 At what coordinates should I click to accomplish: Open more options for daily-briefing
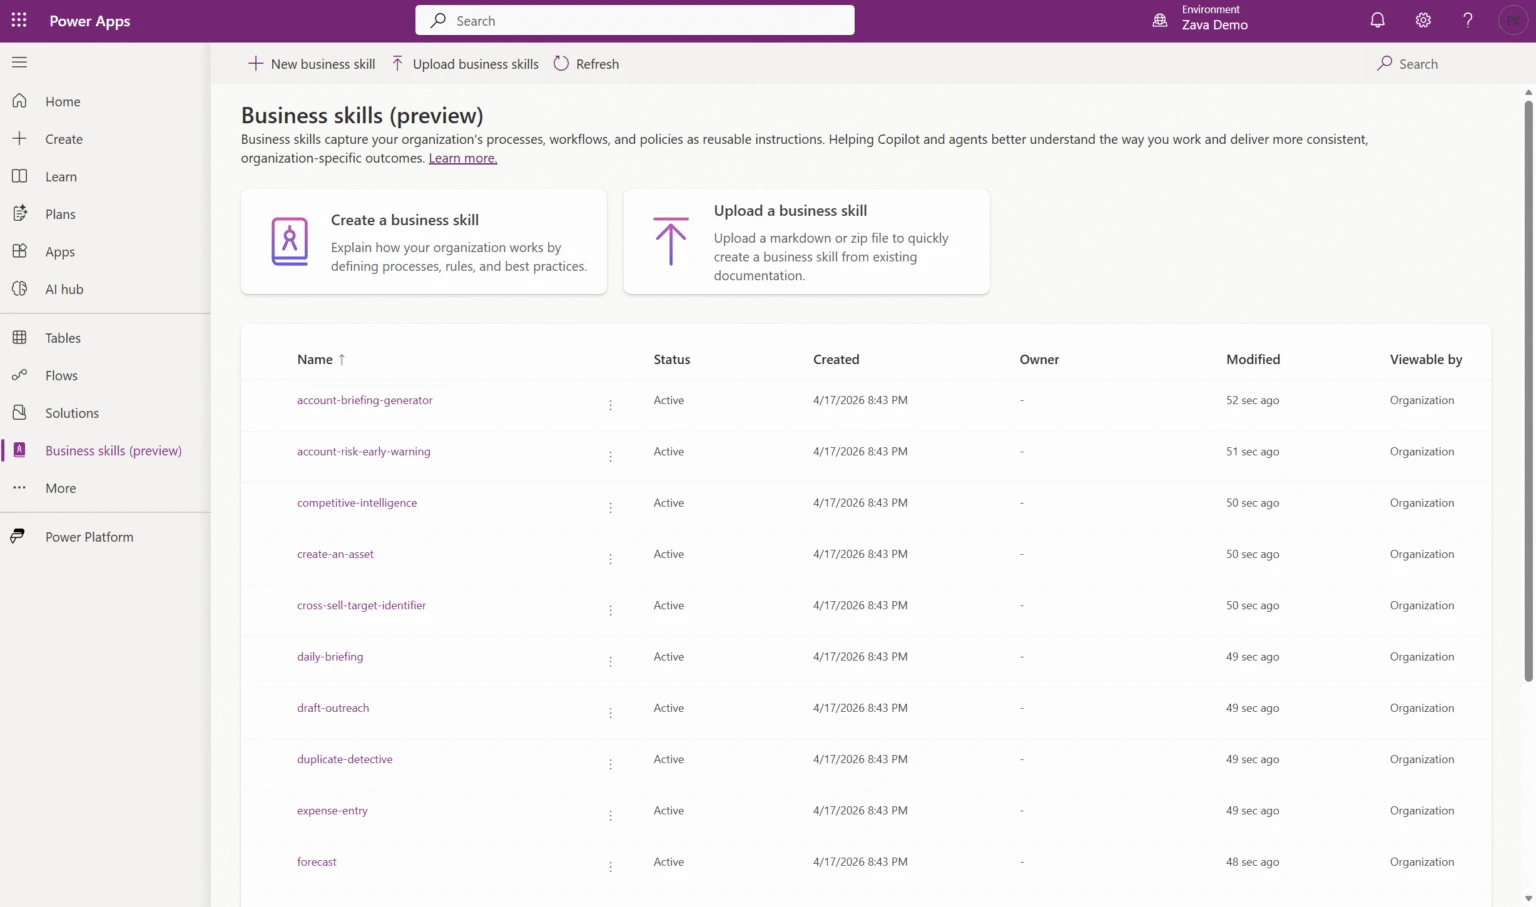click(610, 662)
